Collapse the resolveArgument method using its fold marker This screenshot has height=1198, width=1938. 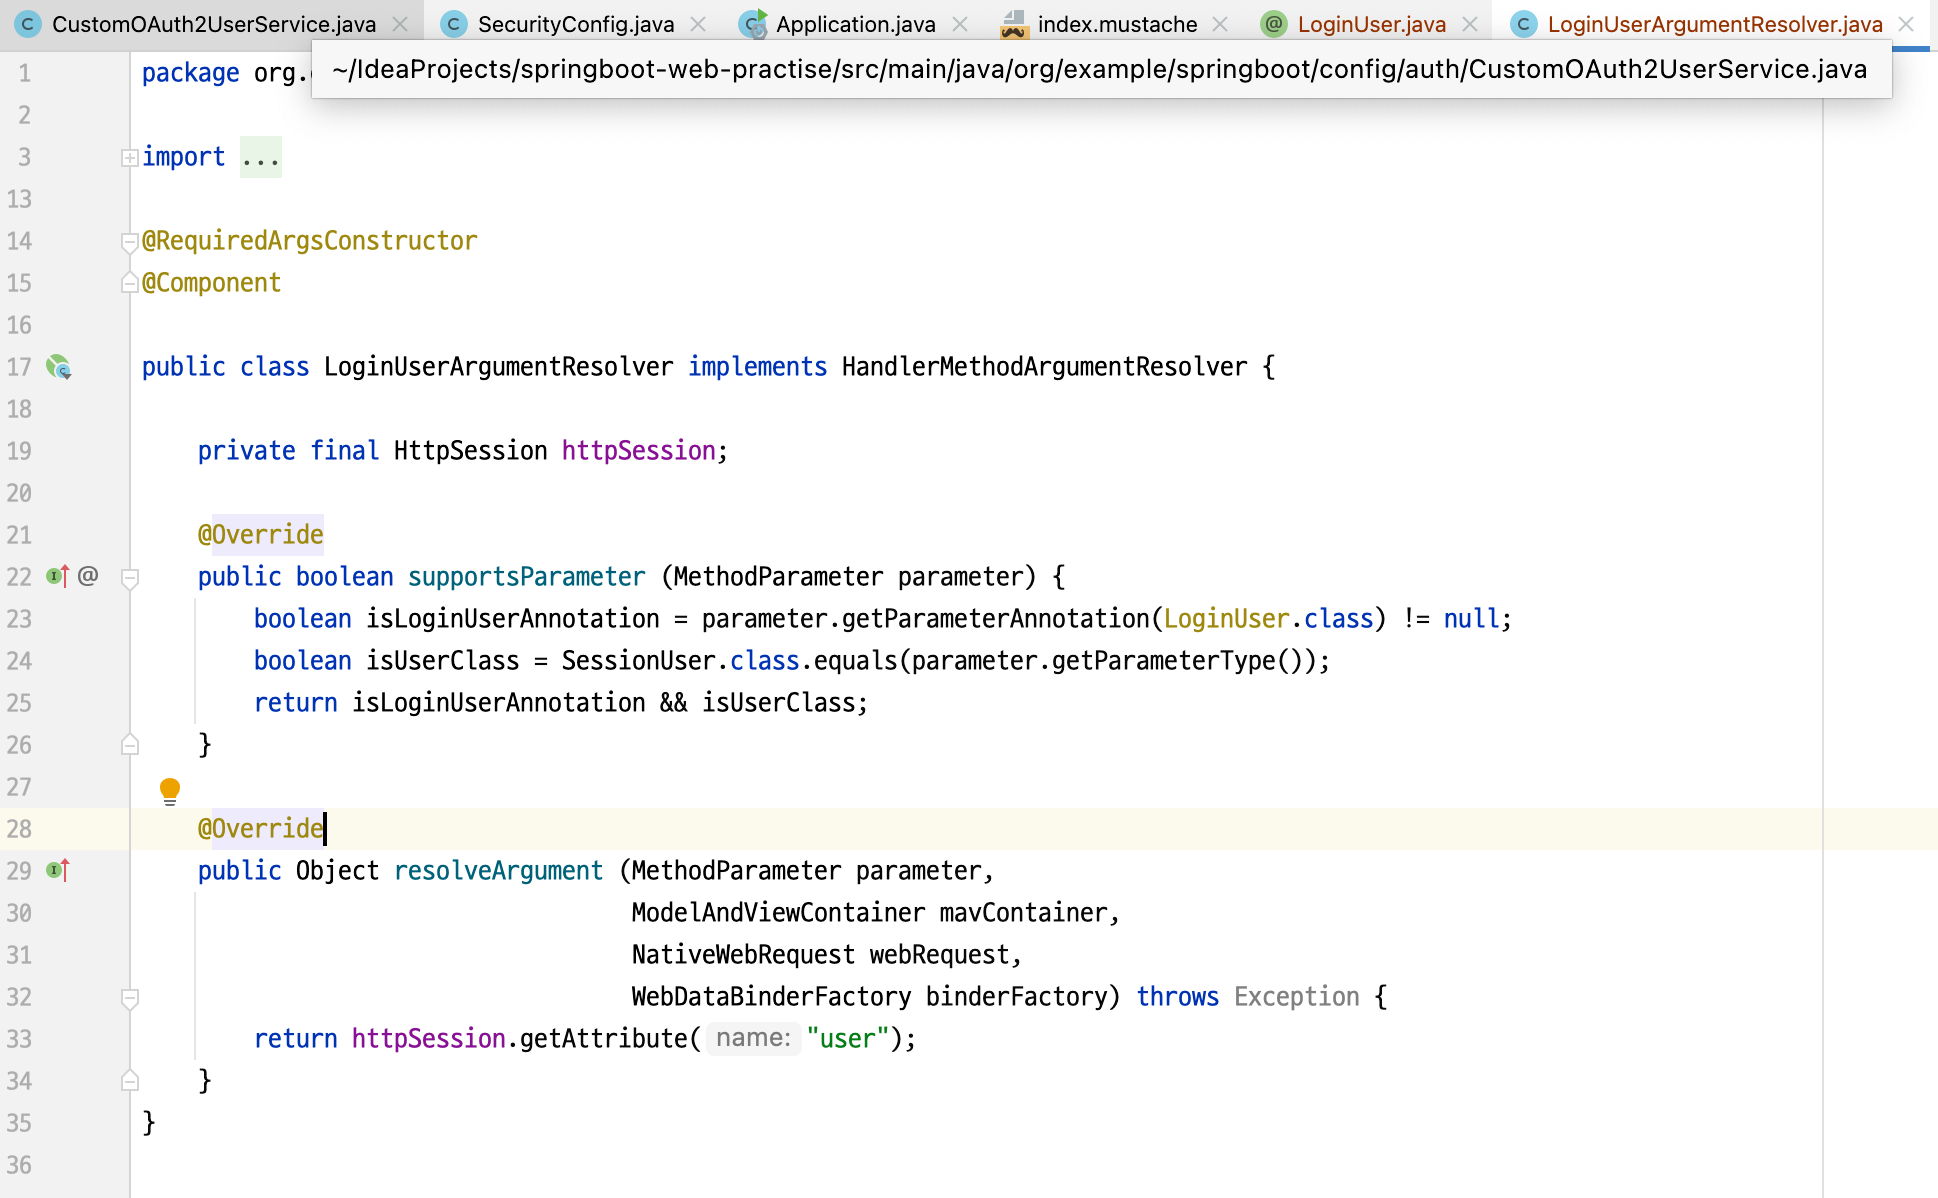pyautogui.click(x=129, y=998)
